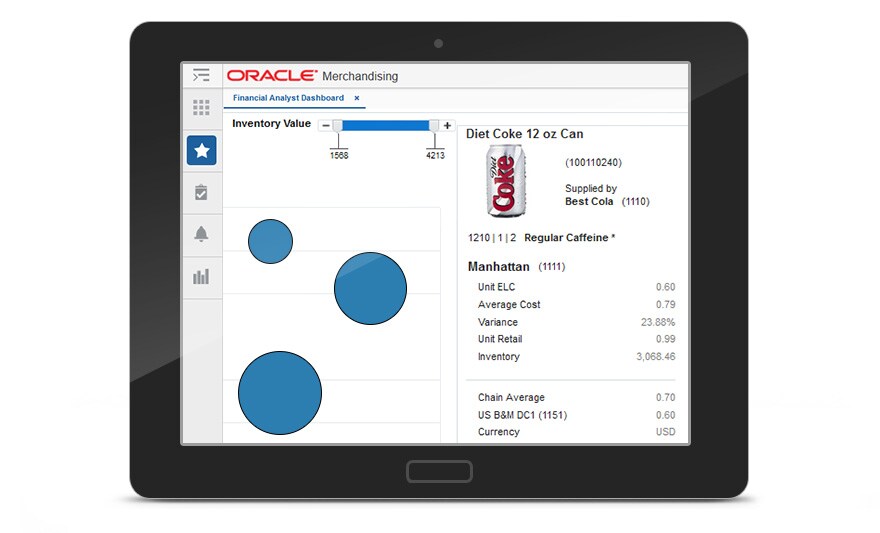Select the small top-left bubble in chart
The width and height of the screenshot is (880, 533).
[x=271, y=241]
